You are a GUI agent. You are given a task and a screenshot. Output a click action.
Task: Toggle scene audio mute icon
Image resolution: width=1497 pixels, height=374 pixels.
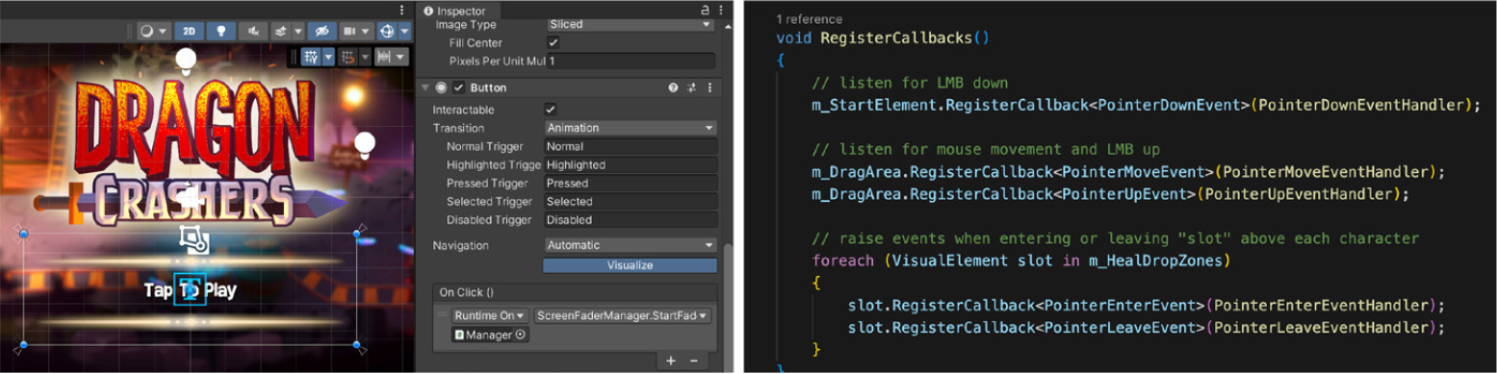click(254, 31)
